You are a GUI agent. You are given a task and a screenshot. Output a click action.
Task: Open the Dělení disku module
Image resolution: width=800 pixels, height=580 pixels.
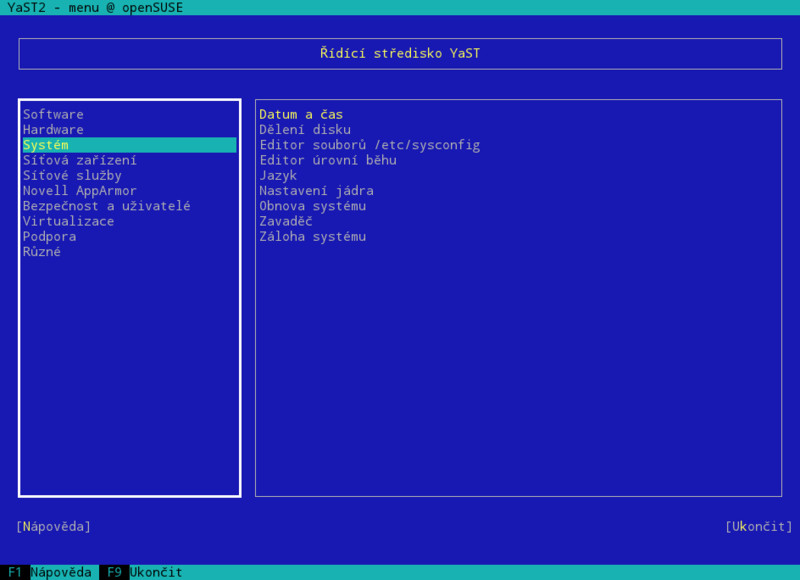(305, 130)
